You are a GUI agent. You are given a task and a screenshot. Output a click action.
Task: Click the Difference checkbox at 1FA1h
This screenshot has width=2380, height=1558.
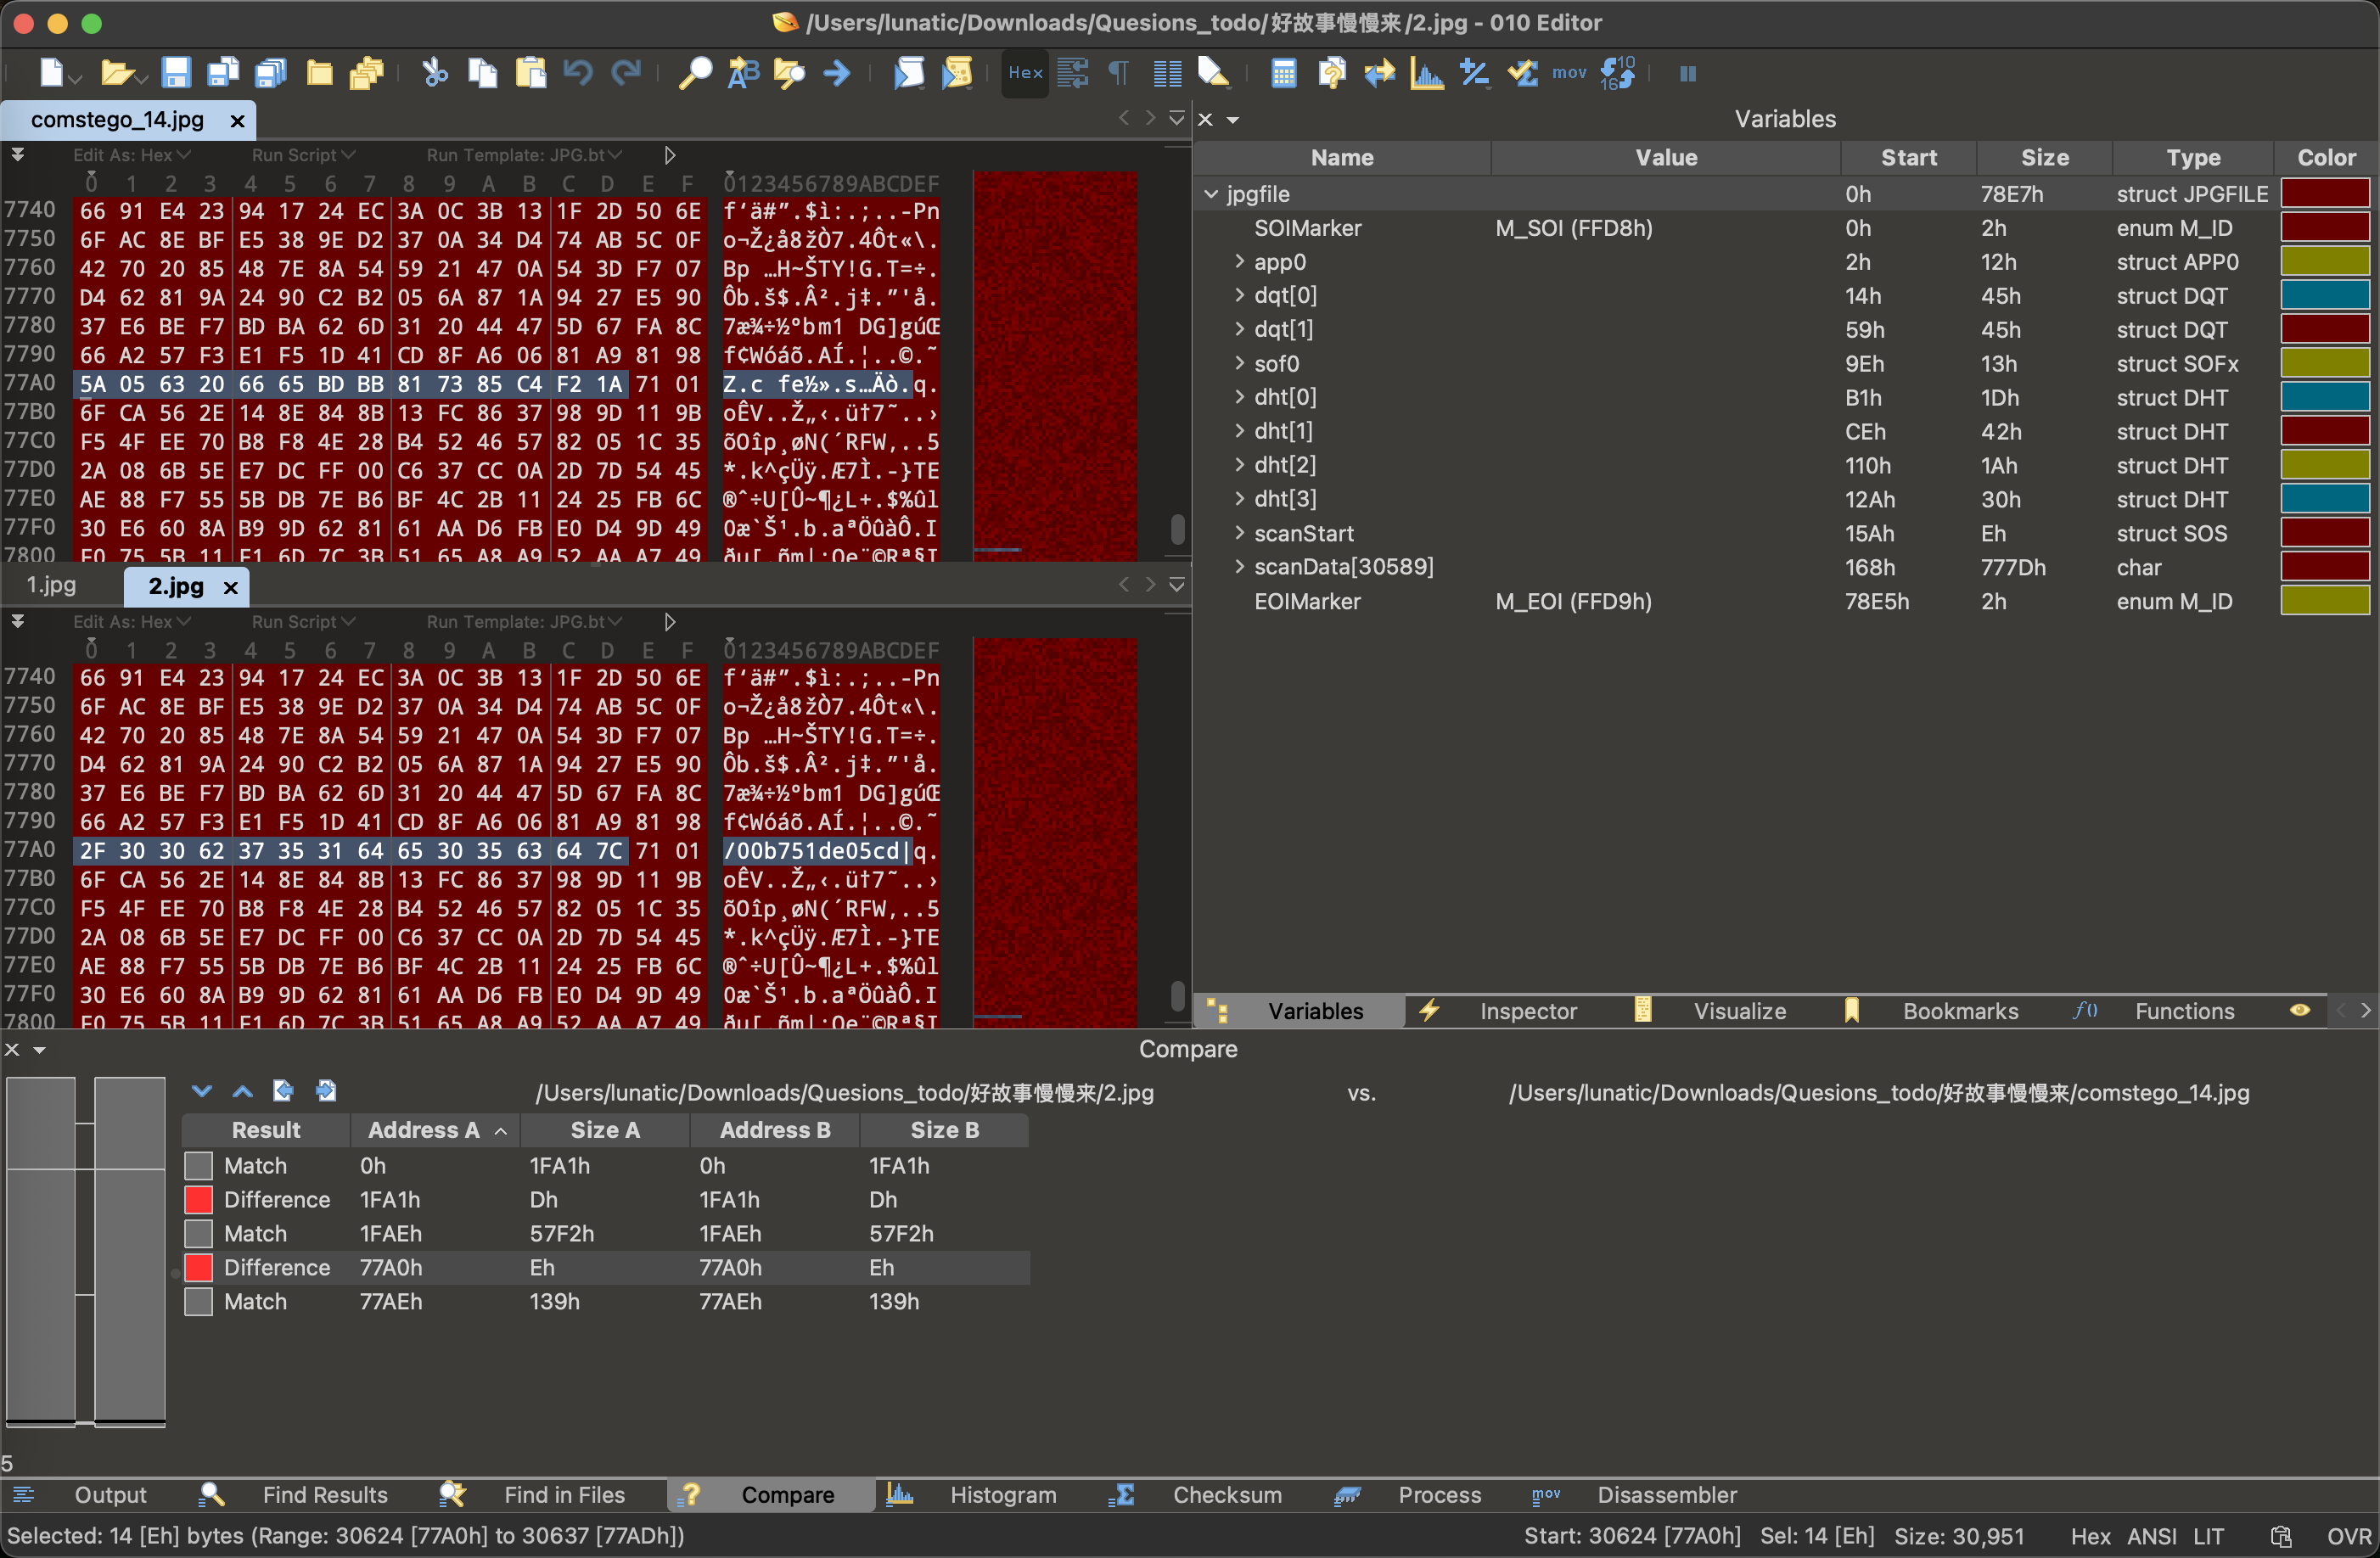(199, 1199)
